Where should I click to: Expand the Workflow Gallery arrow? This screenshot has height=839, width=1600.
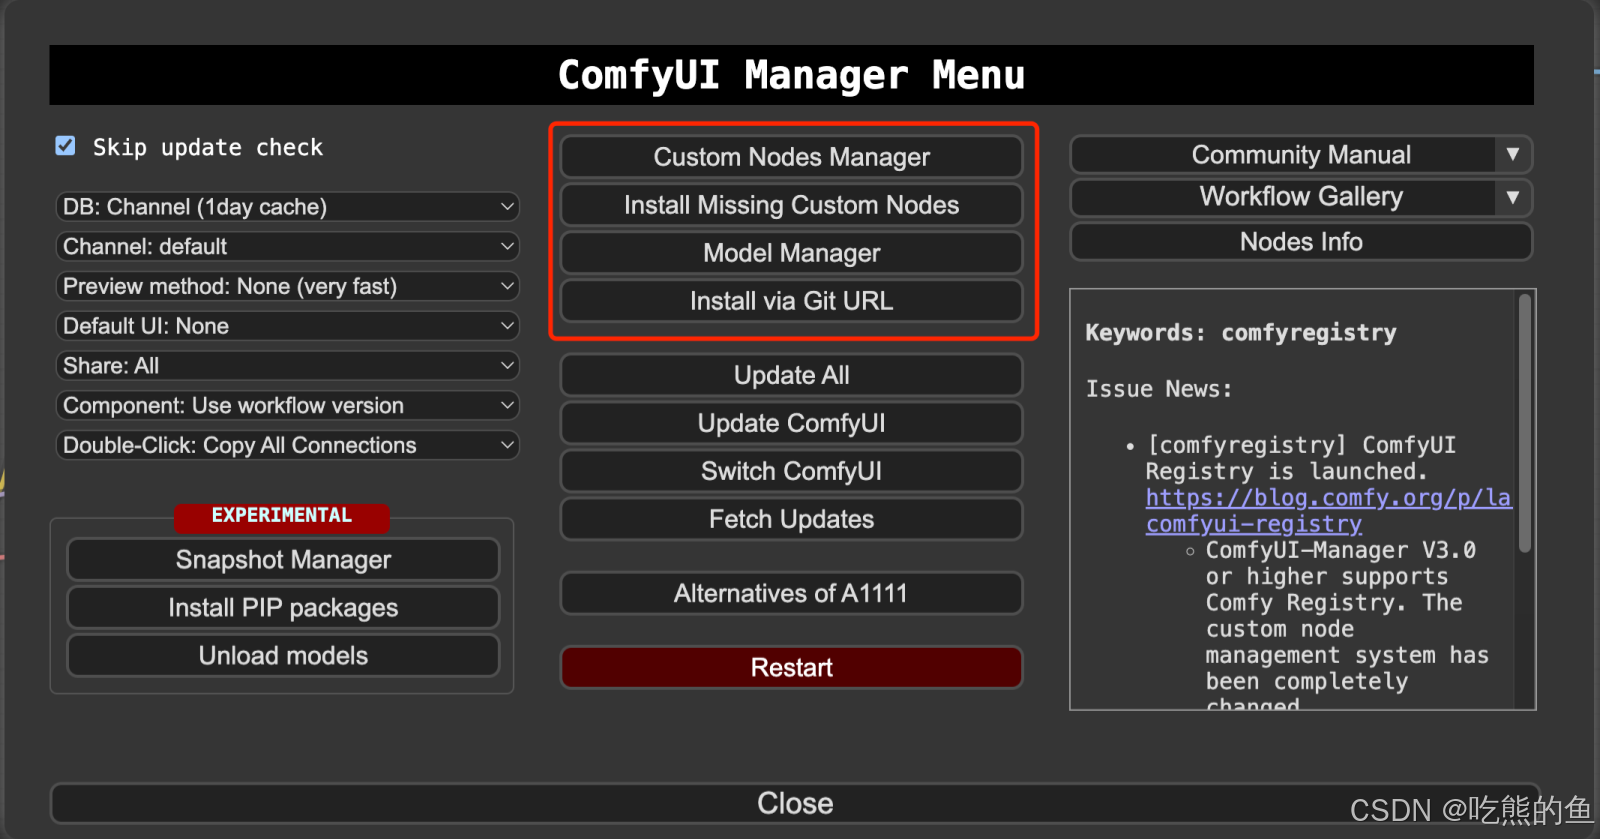pos(1513,197)
